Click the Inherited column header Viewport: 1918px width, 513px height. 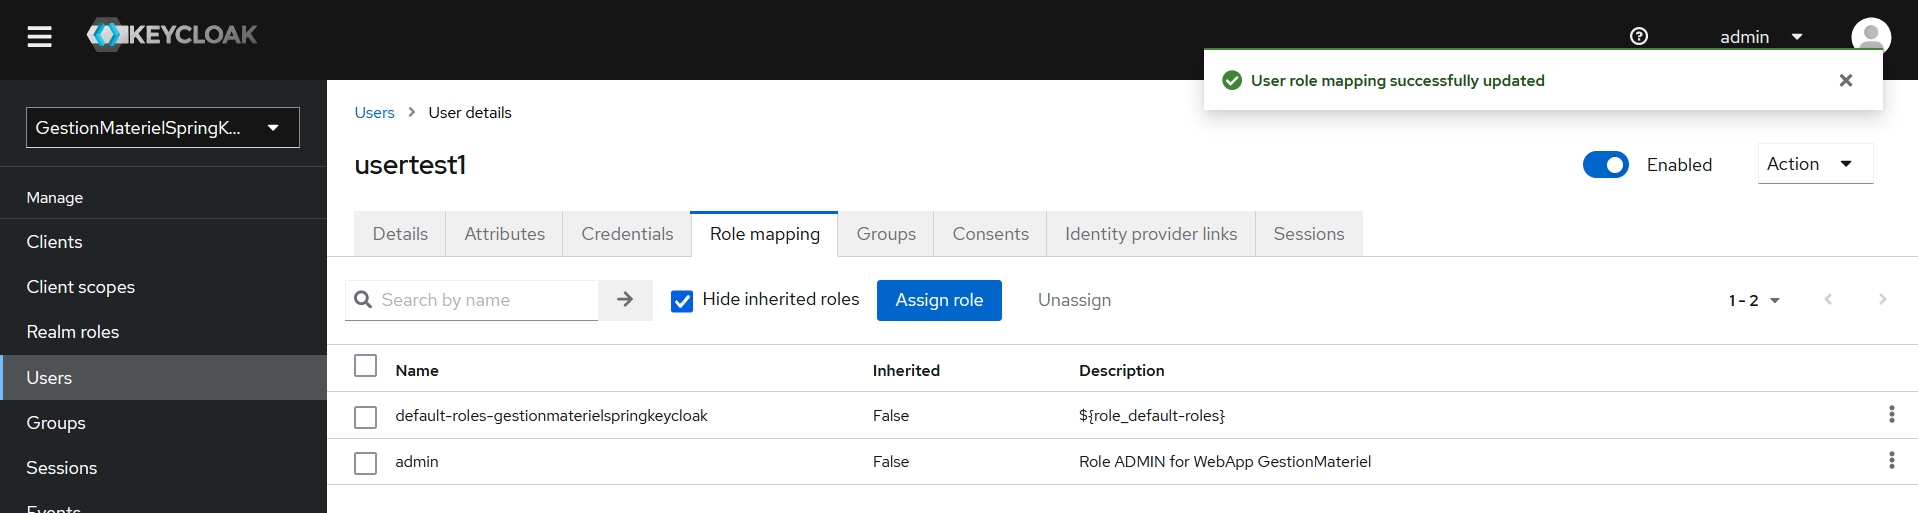pos(906,370)
